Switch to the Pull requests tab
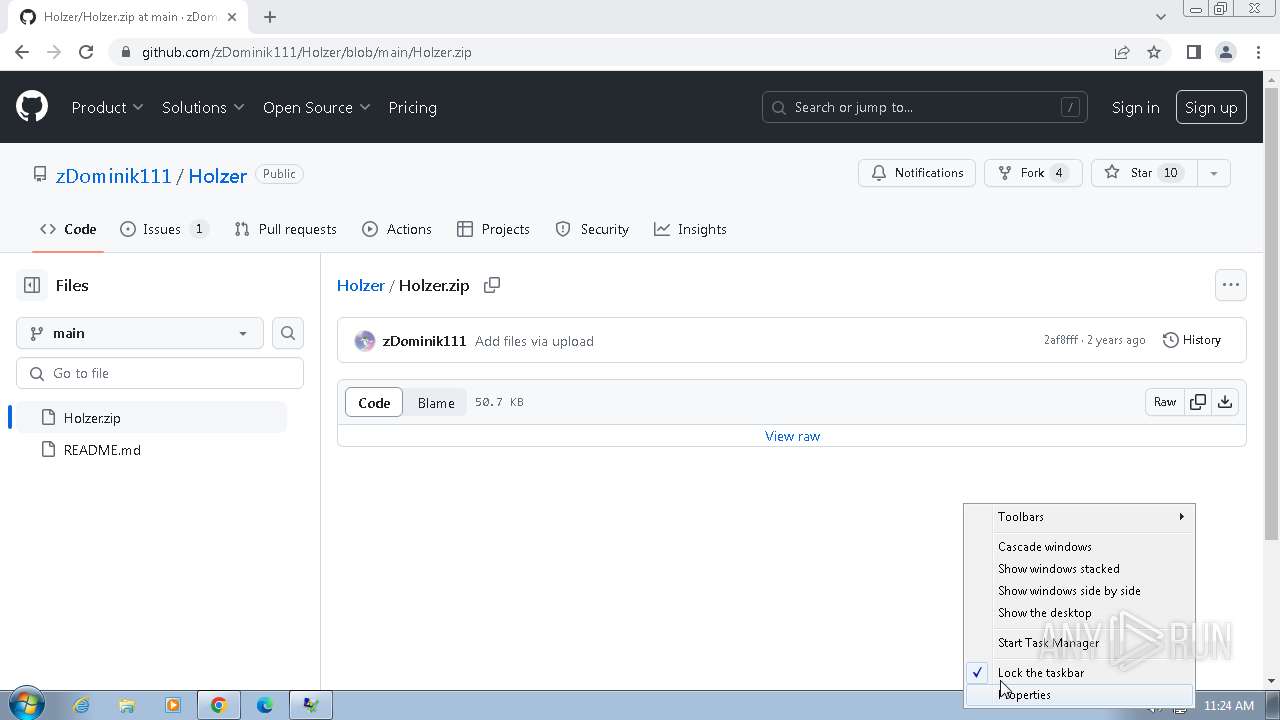Image resolution: width=1280 pixels, height=720 pixels. click(x=285, y=229)
